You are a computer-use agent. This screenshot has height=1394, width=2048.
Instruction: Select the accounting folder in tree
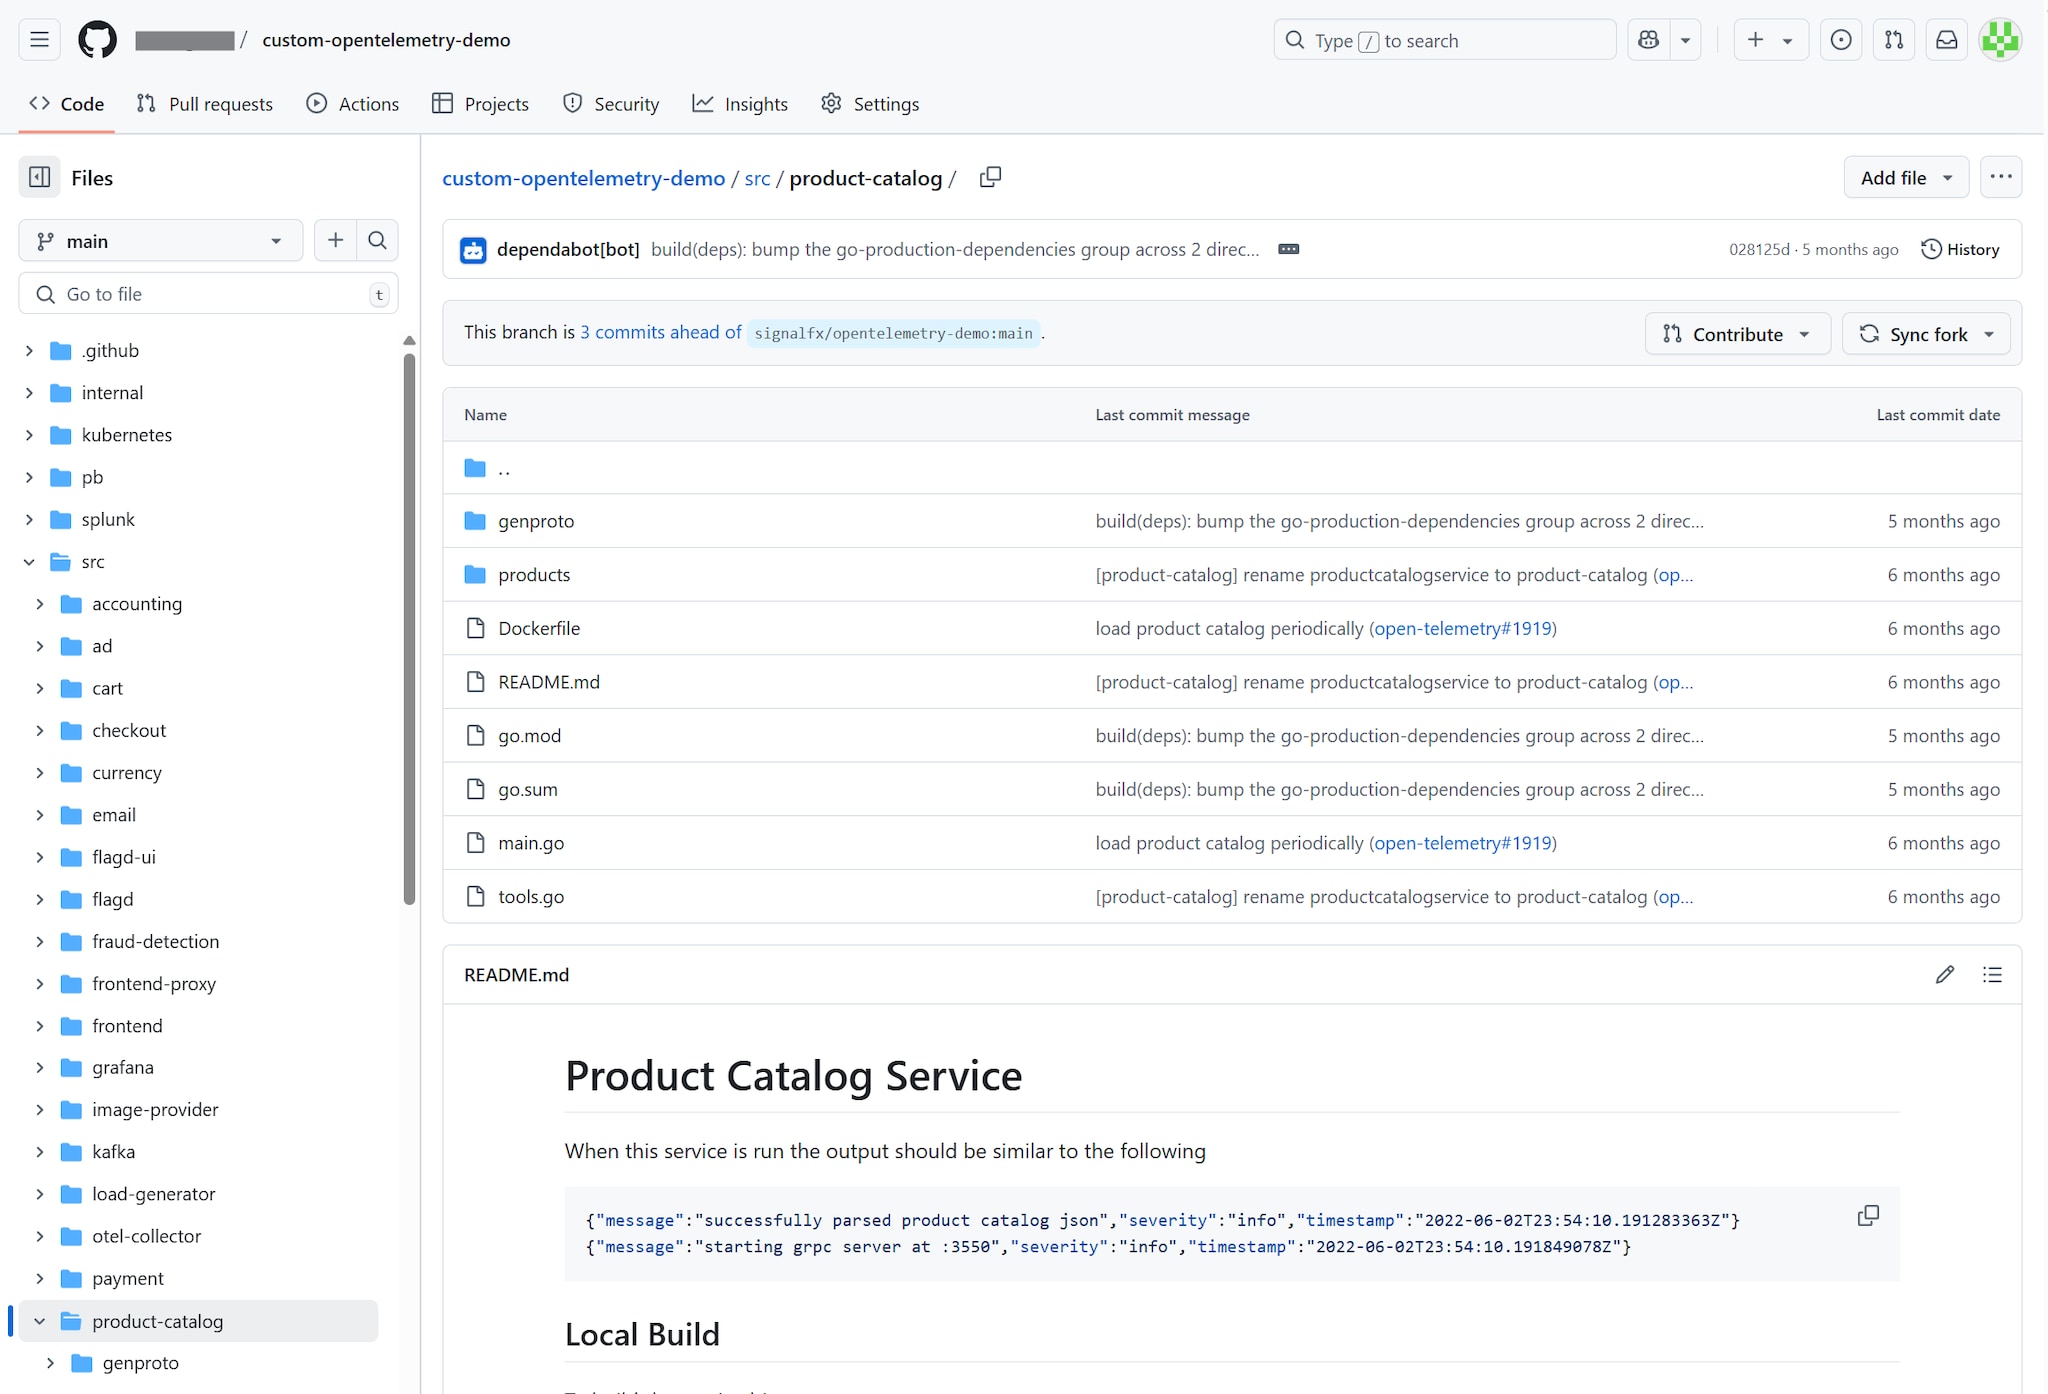137,604
